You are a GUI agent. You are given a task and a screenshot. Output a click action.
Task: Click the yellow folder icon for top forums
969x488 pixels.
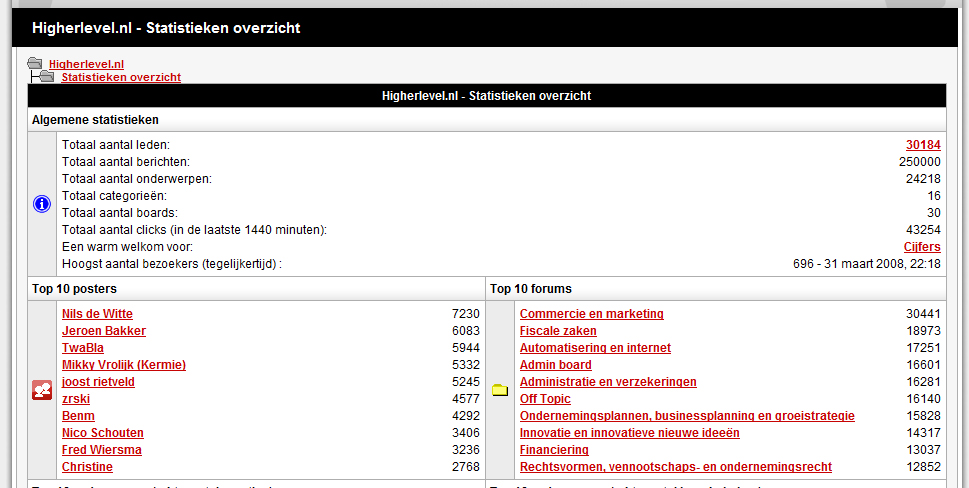(500, 390)
